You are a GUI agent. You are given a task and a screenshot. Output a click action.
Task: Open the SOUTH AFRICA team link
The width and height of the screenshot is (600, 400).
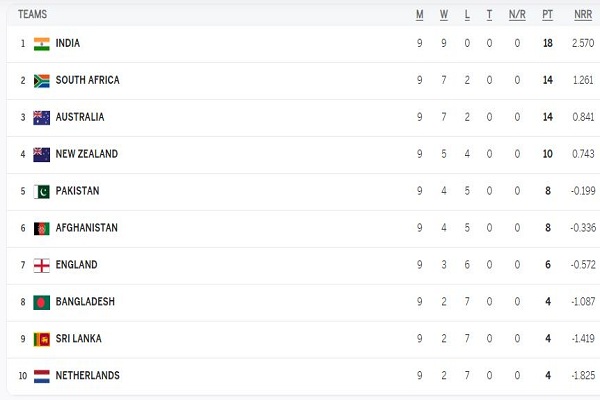tap(87, 81)
